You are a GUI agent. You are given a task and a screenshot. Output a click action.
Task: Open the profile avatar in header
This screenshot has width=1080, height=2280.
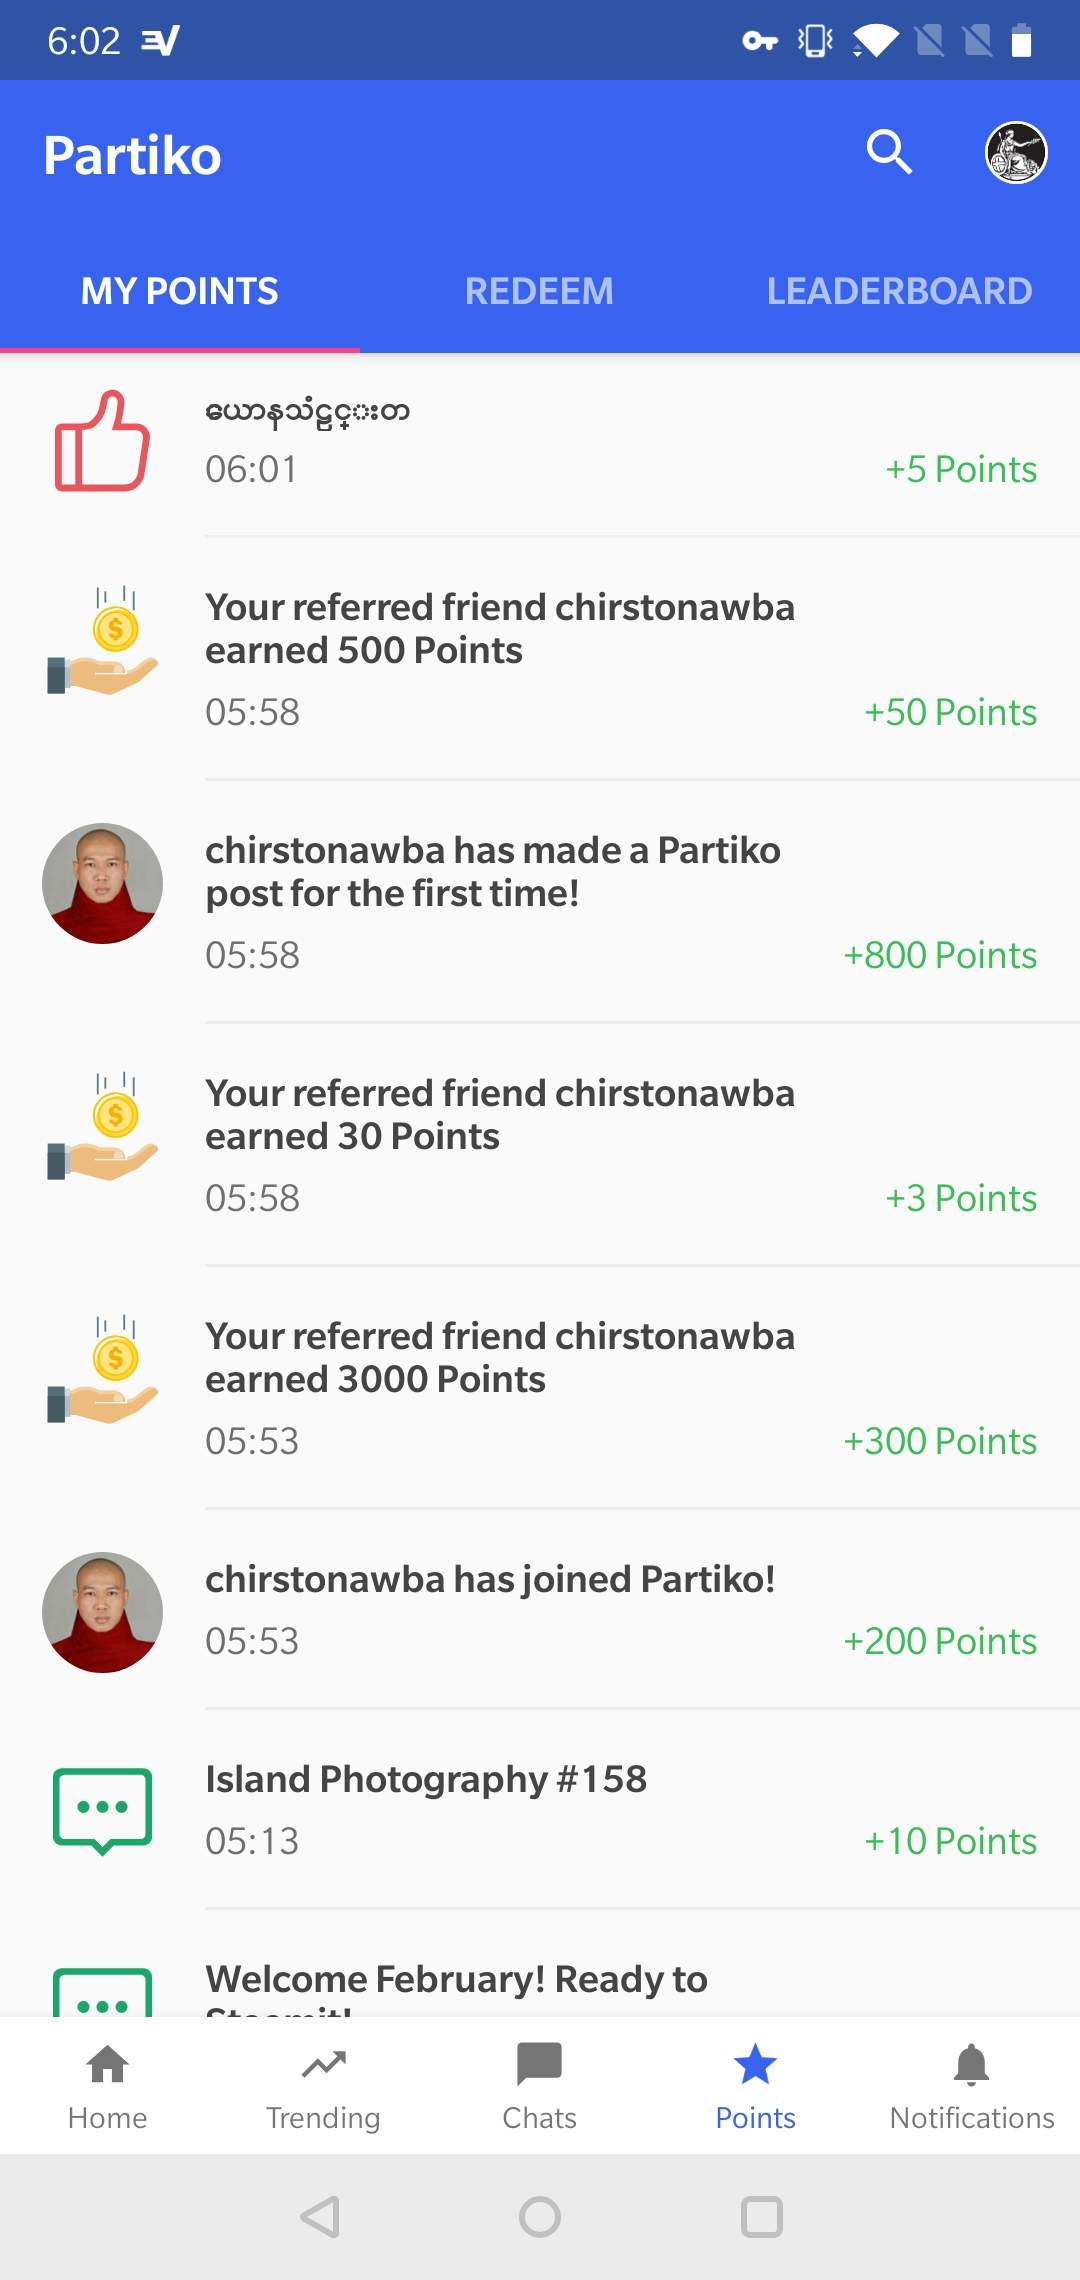click(x=1016, y=153)
